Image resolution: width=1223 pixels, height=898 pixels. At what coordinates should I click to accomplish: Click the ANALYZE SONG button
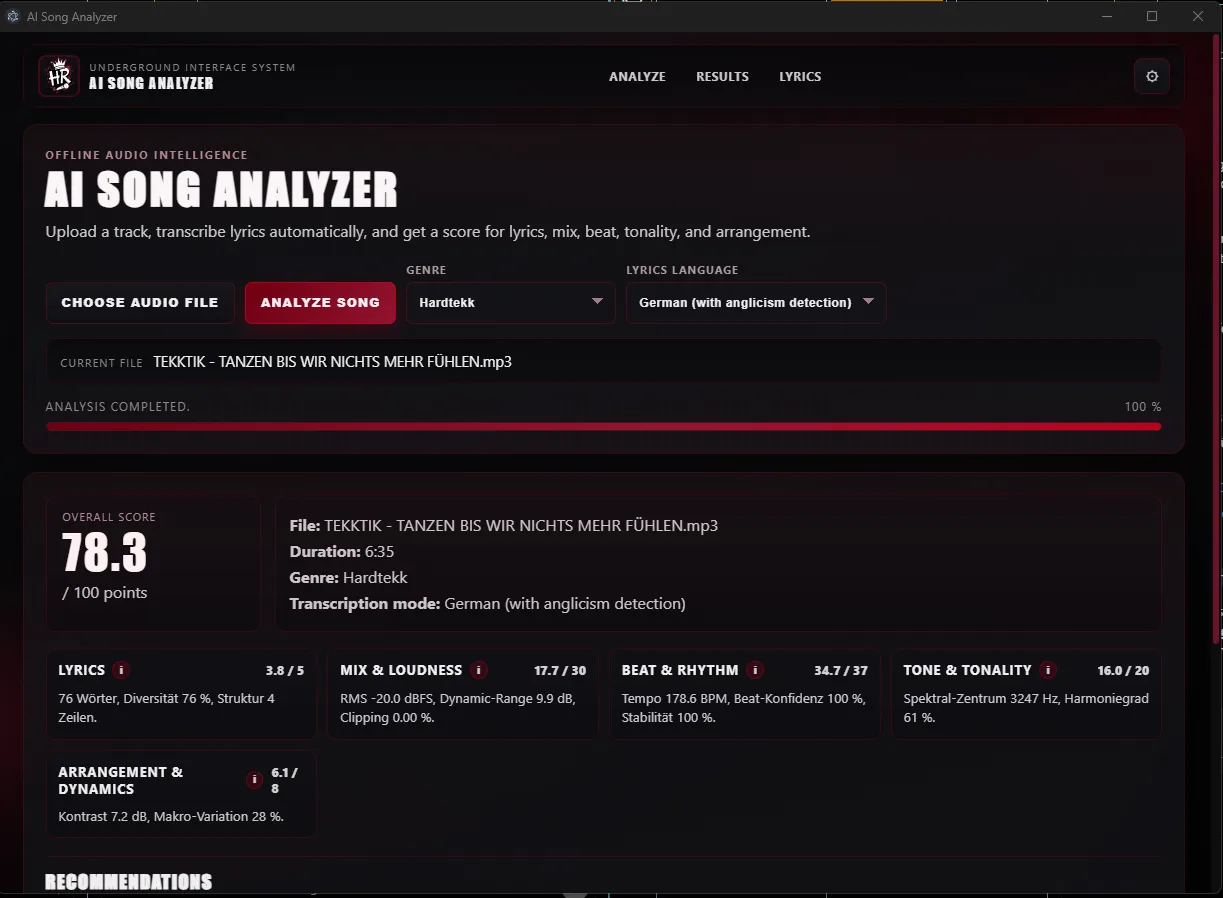pyautogui.click(x=320, y=302)
